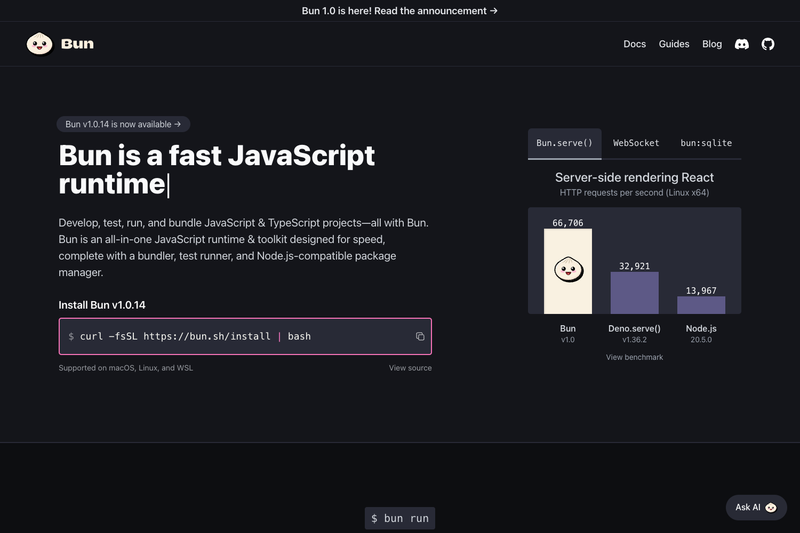Viewport: 800px width, 533px height.
Task: Open the View source link
Action: click(x=410, y=368)
